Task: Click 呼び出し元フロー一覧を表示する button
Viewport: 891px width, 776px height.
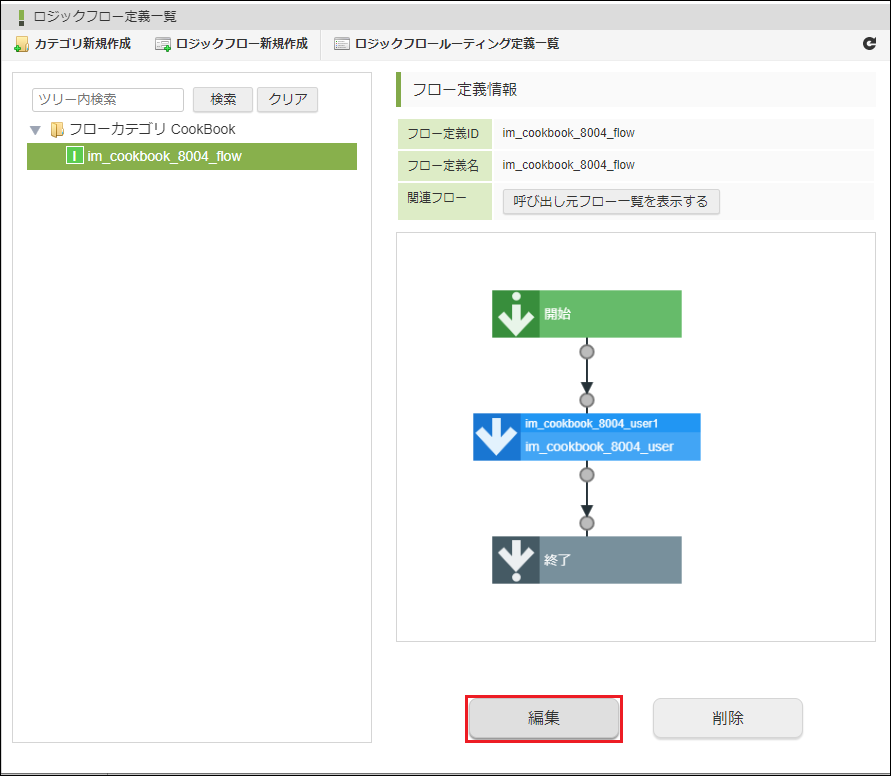Action: pyautogui.click(x=611, y=202)
